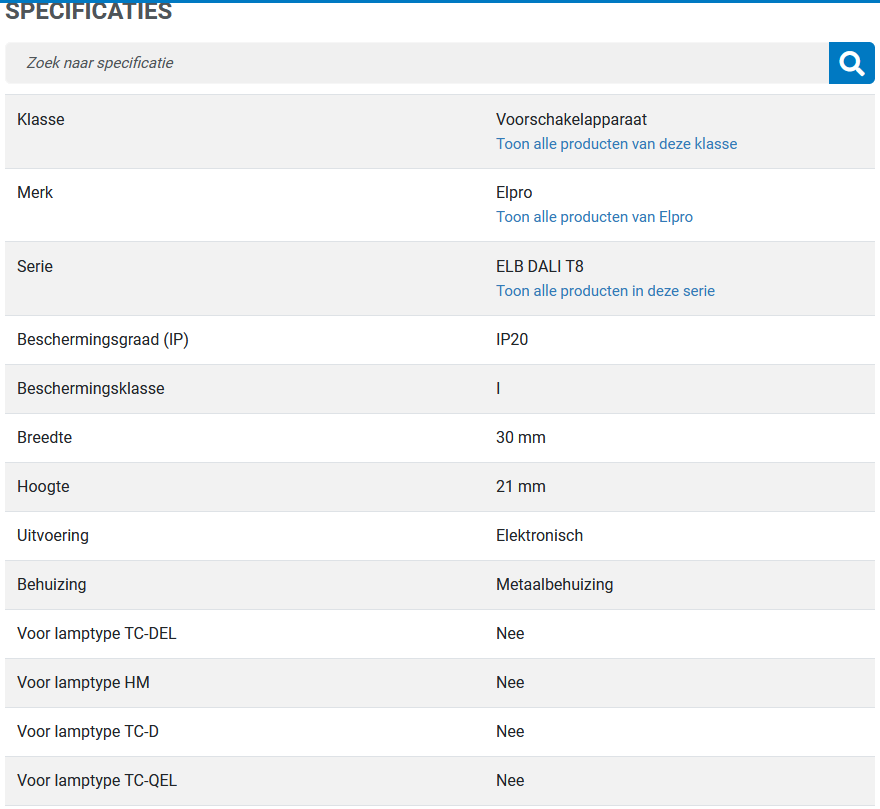Select the 'Klasse' specification label
This screenshot has width=880, height=809.
[40, 120]
